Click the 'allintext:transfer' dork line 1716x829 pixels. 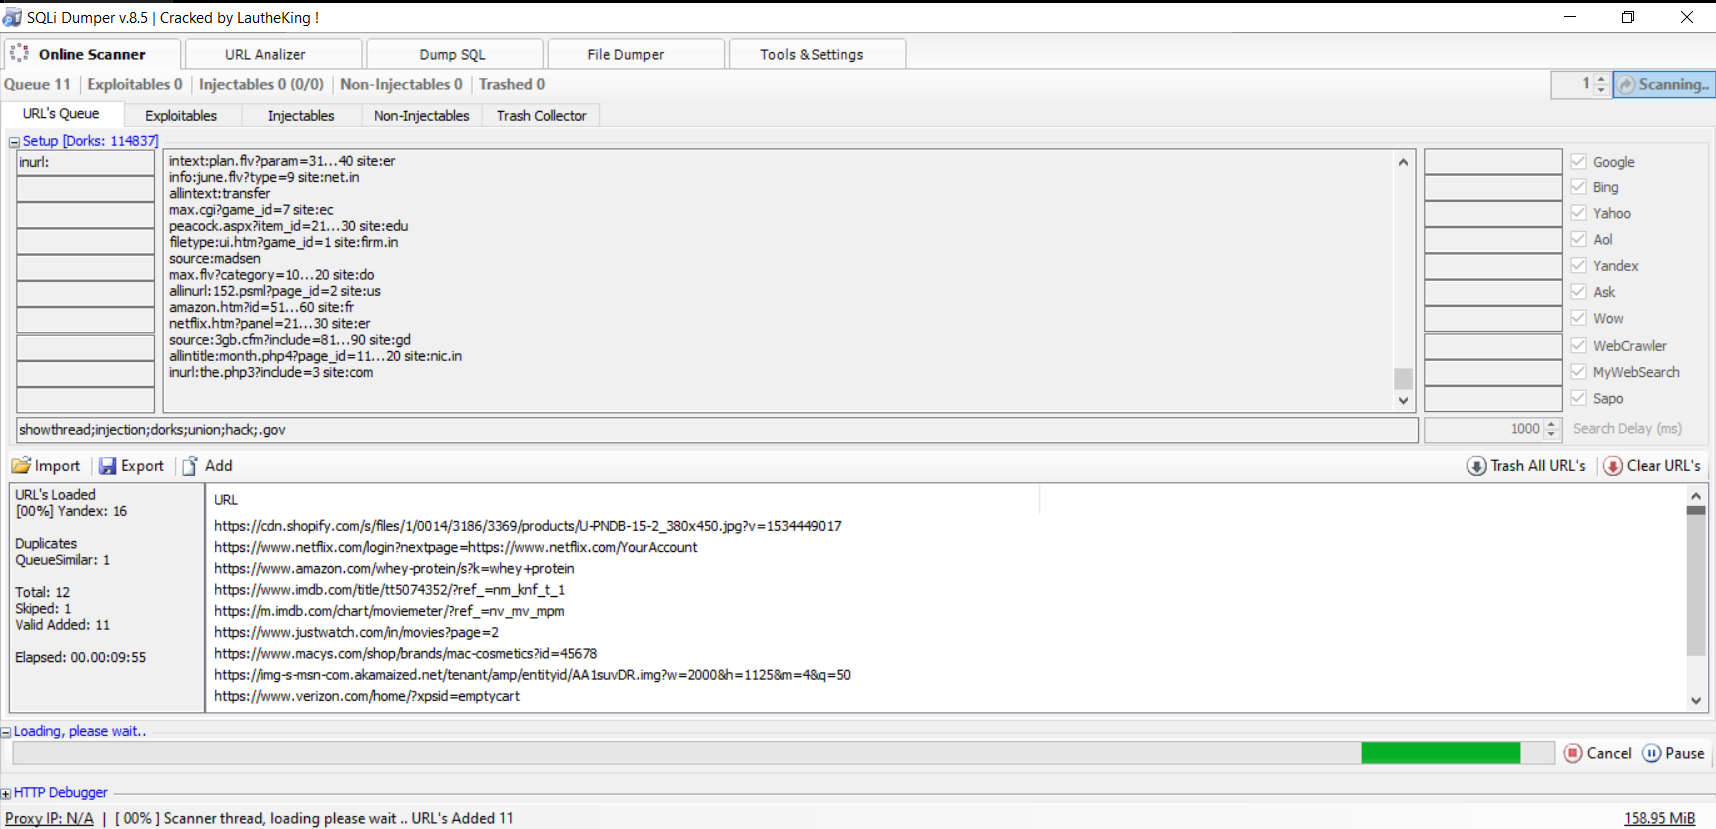tap(219, 193)
